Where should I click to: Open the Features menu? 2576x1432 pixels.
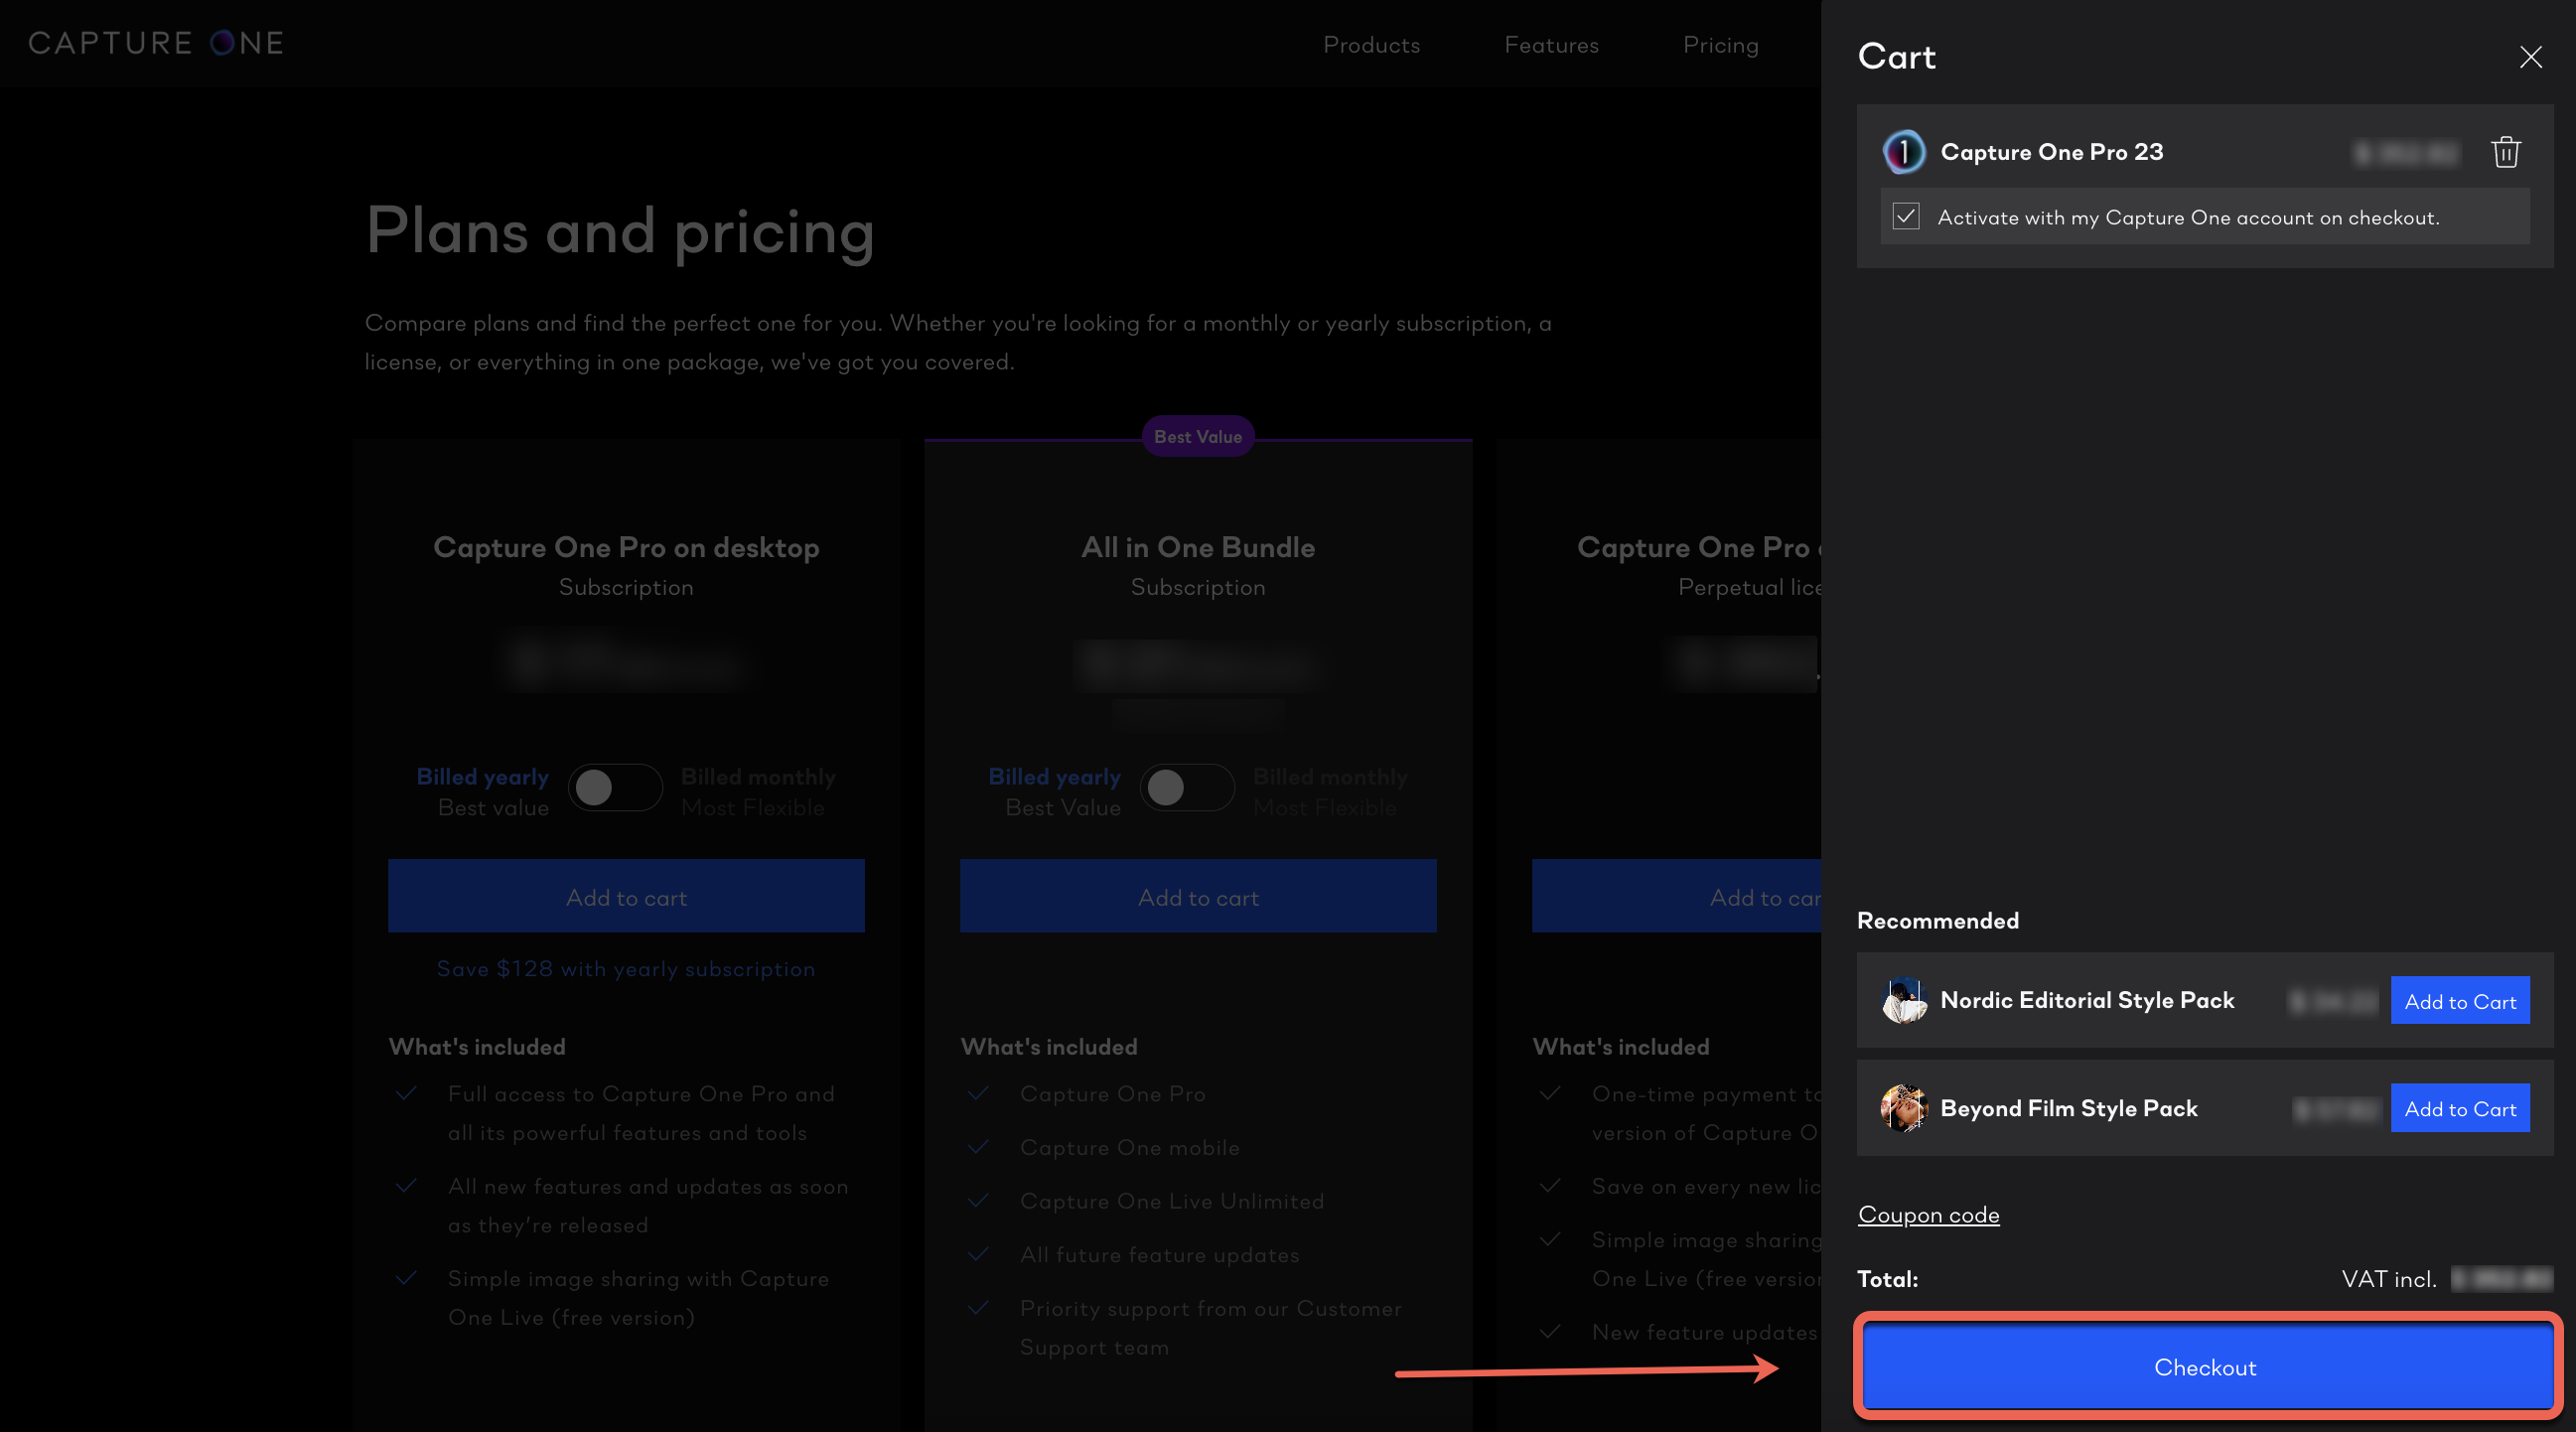tap(1551, 45)
